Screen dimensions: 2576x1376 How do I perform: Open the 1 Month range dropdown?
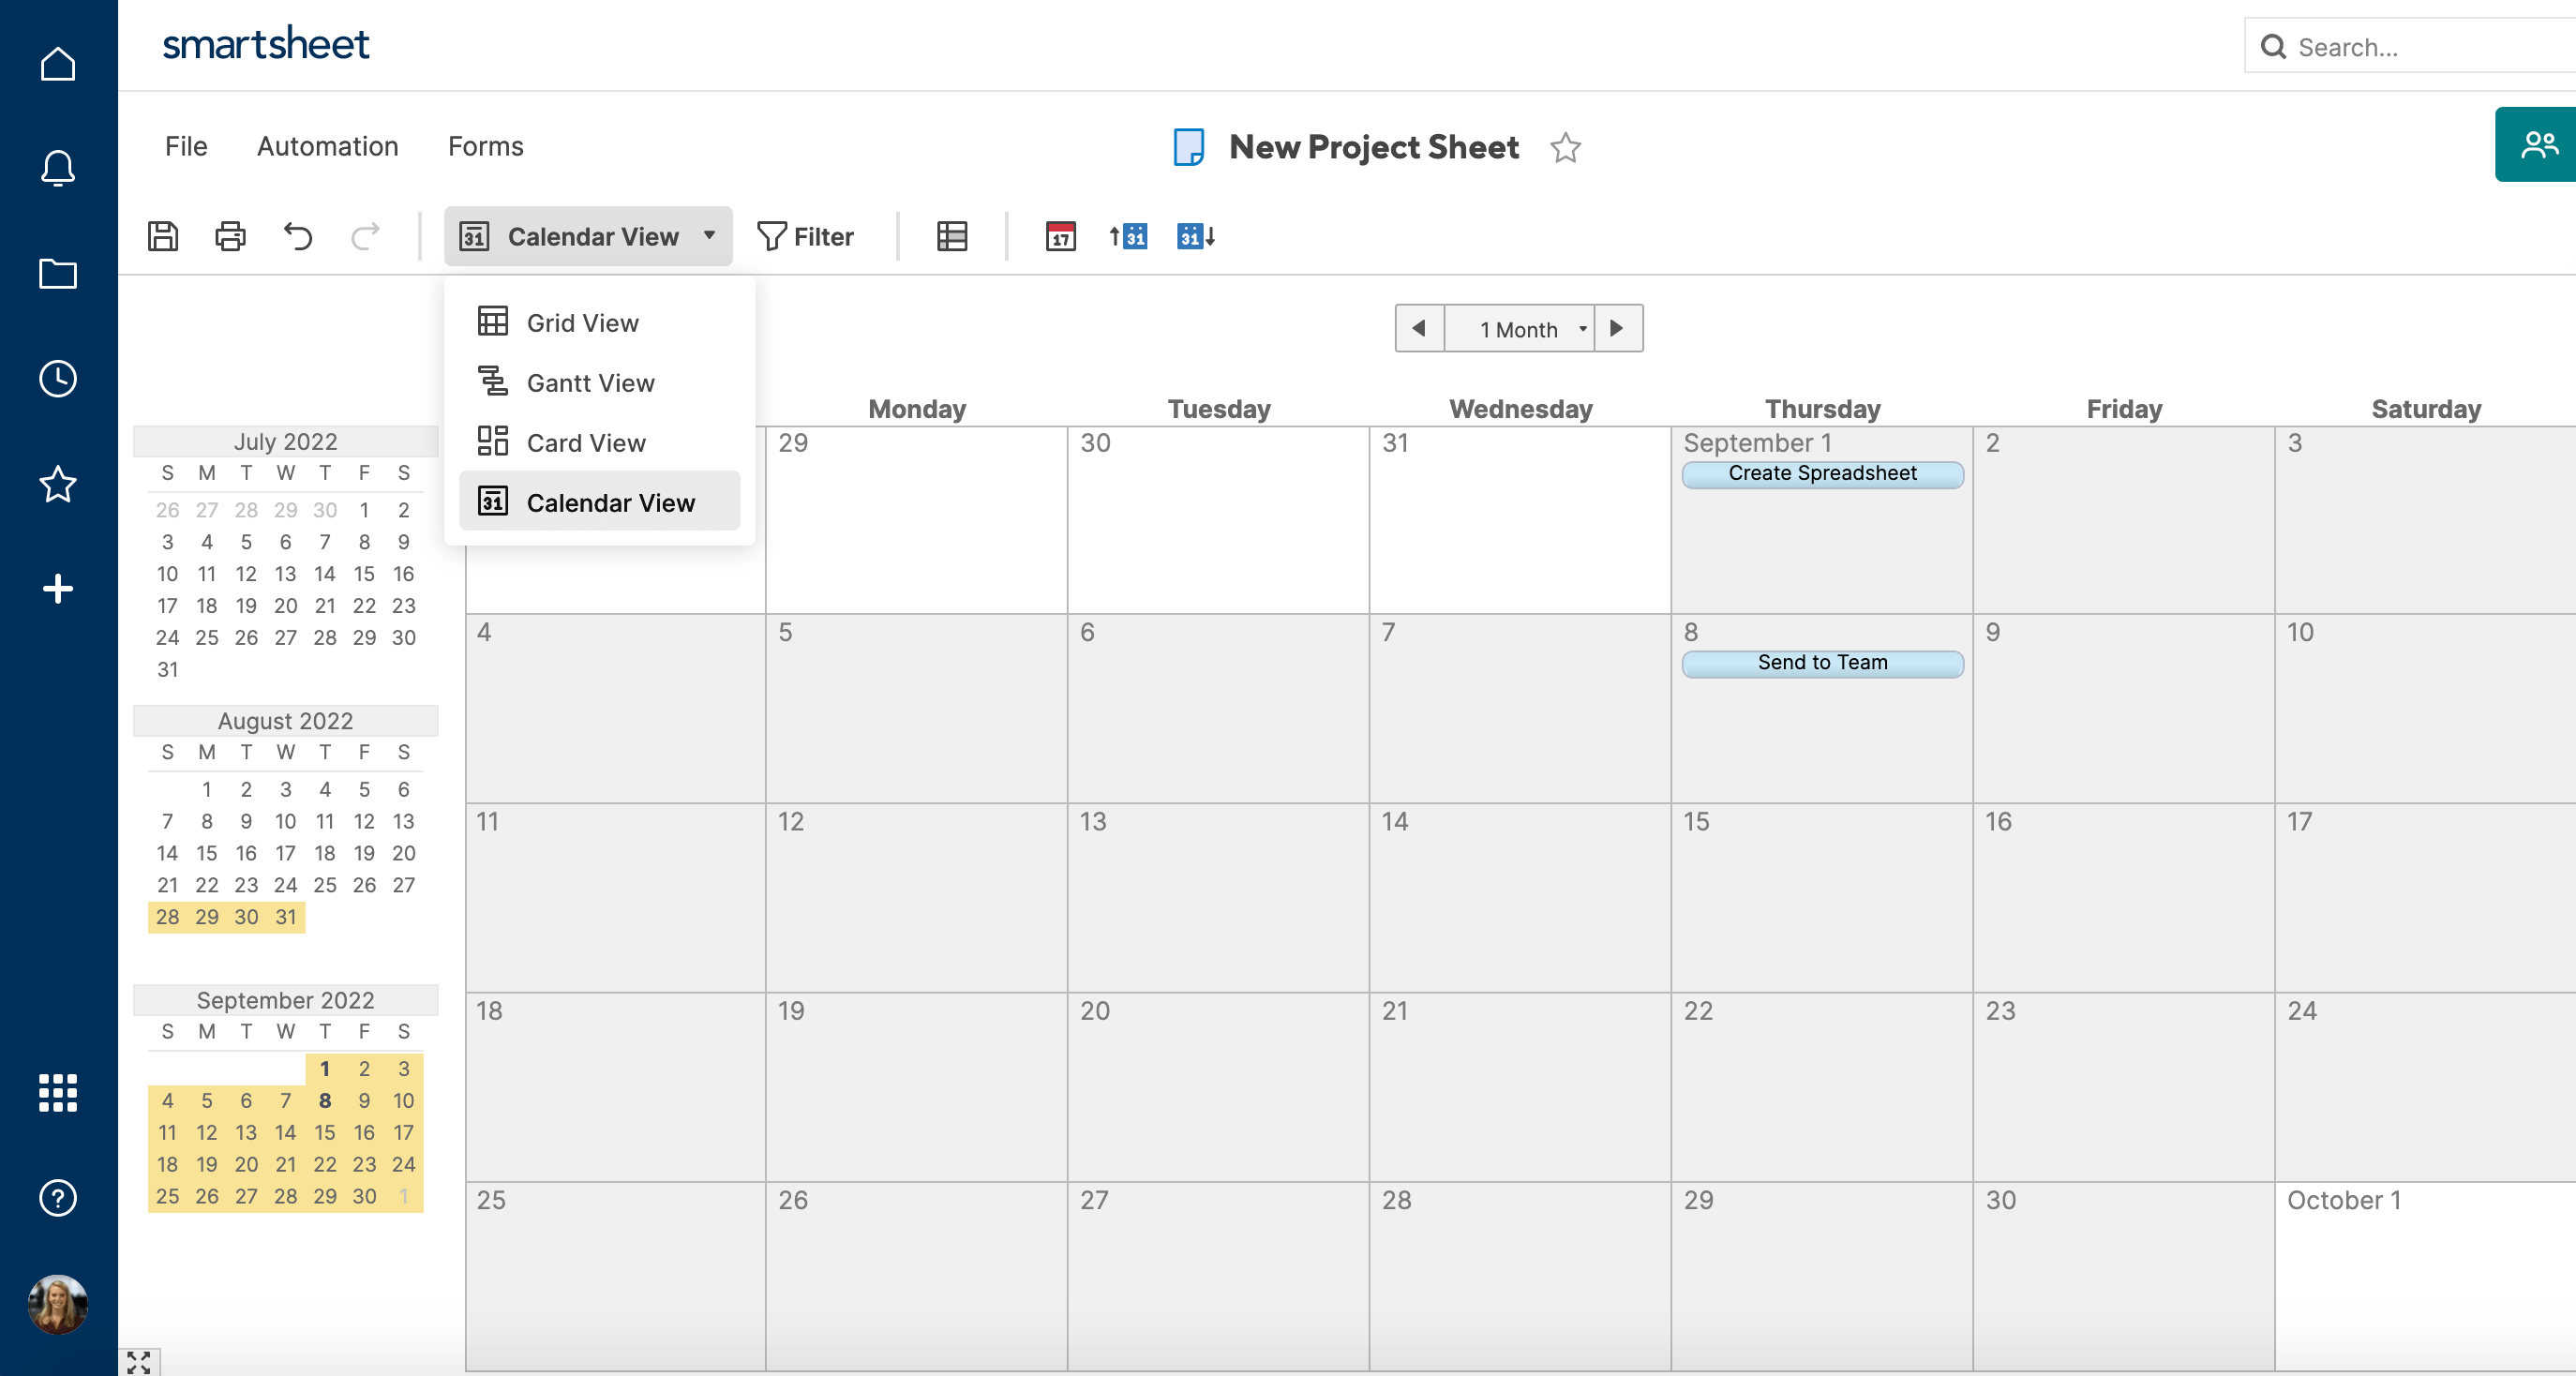(1520, 329)
